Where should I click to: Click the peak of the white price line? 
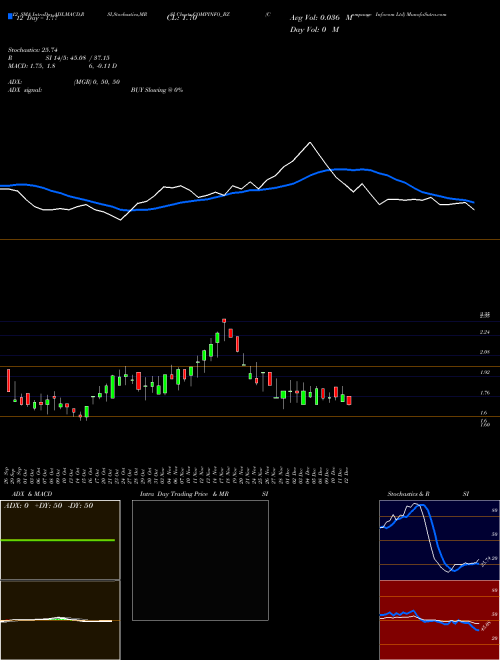point(310,143)
